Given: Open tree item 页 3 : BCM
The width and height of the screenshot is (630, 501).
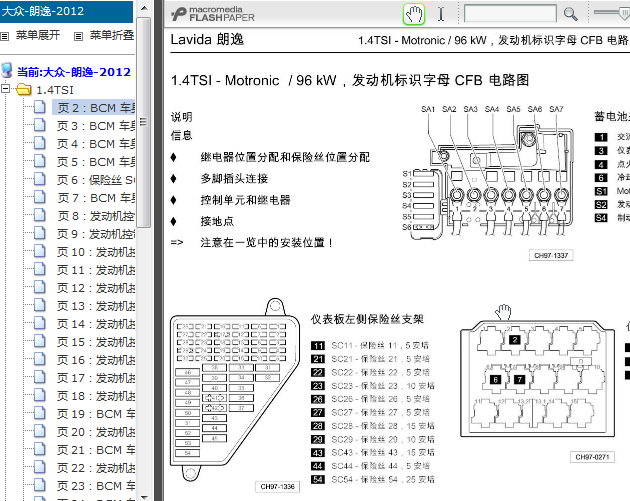Looking at the screenshot, I should coord(96,126).
